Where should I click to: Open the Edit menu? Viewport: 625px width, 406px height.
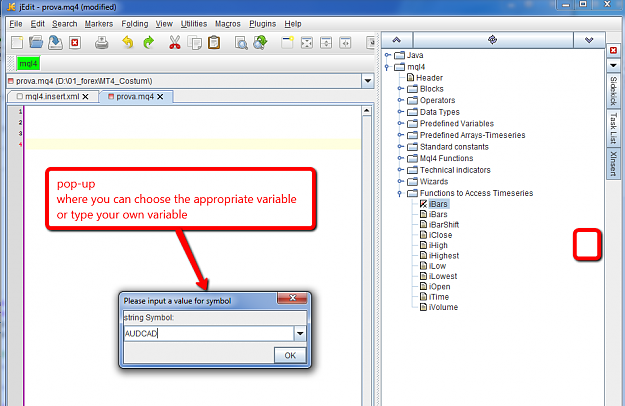(x=37, y=24)
